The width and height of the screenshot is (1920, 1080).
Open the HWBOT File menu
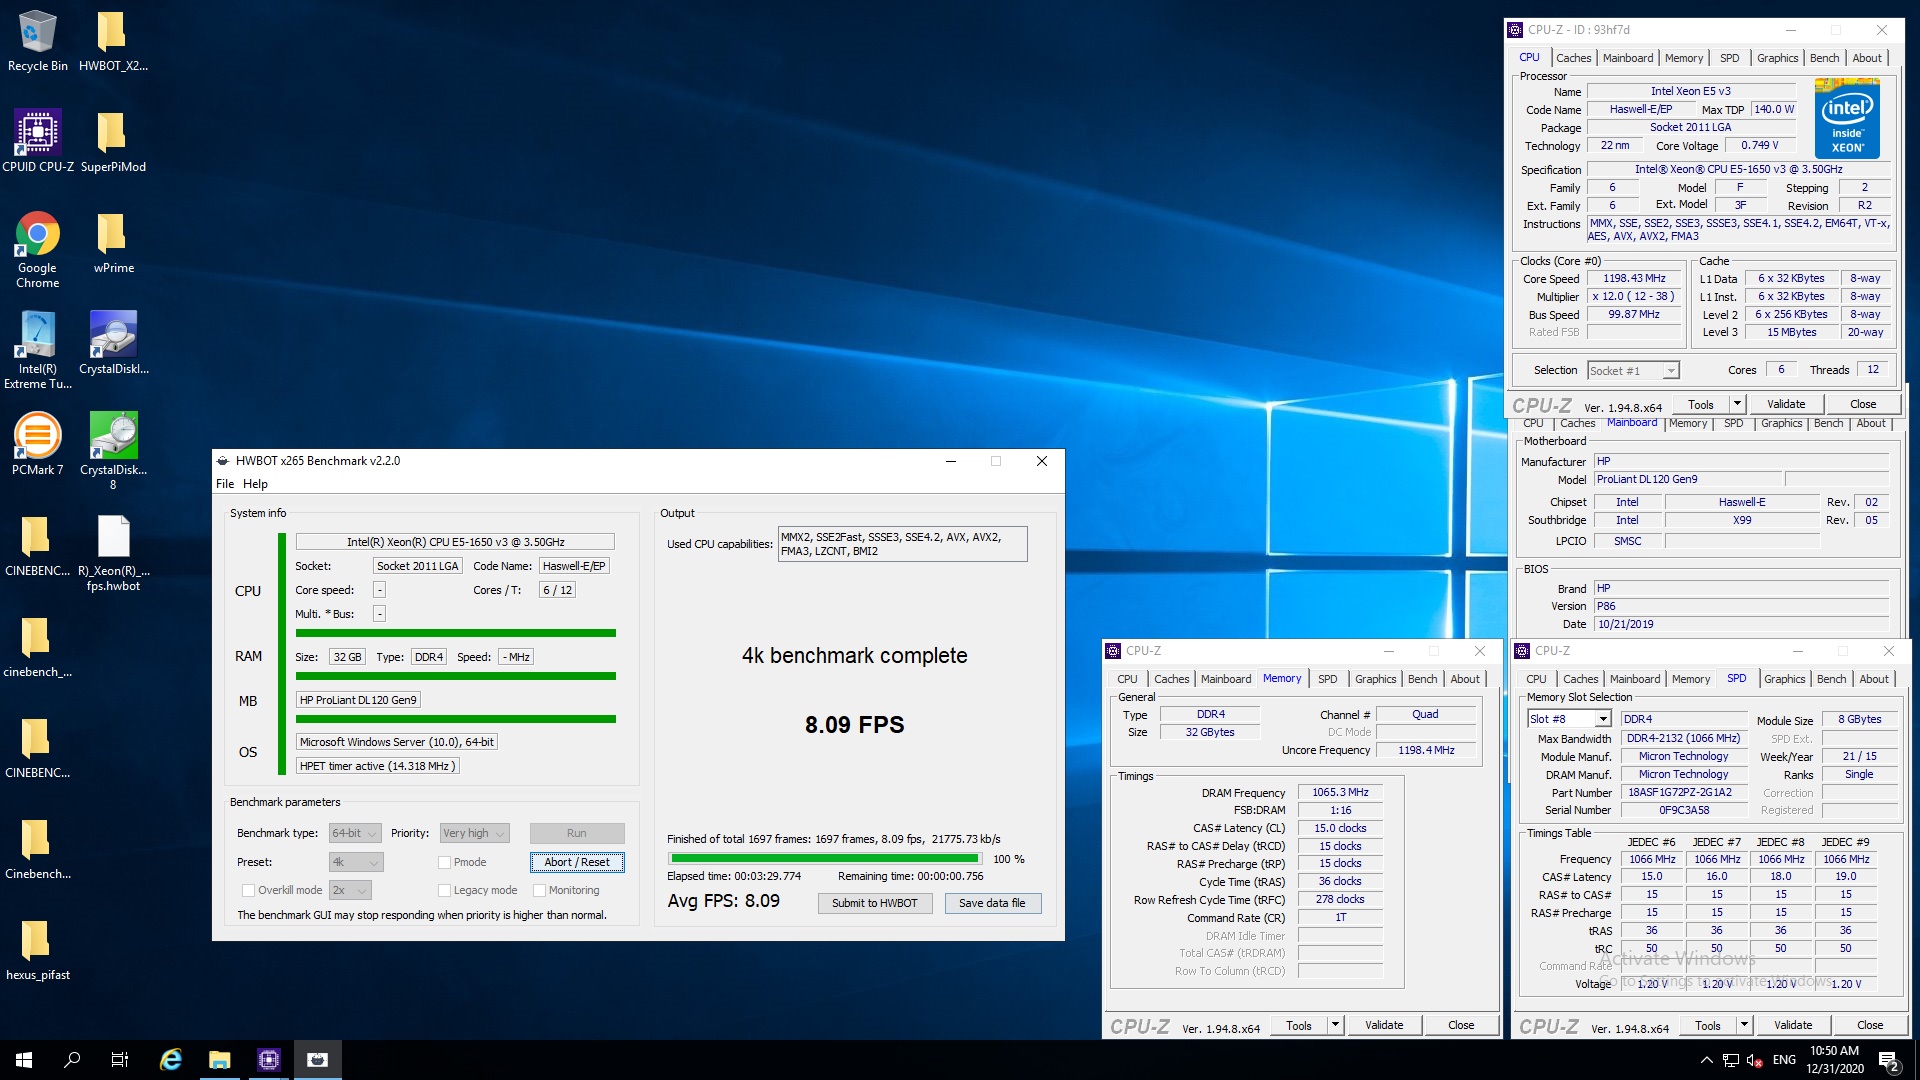tap(225, 484)
